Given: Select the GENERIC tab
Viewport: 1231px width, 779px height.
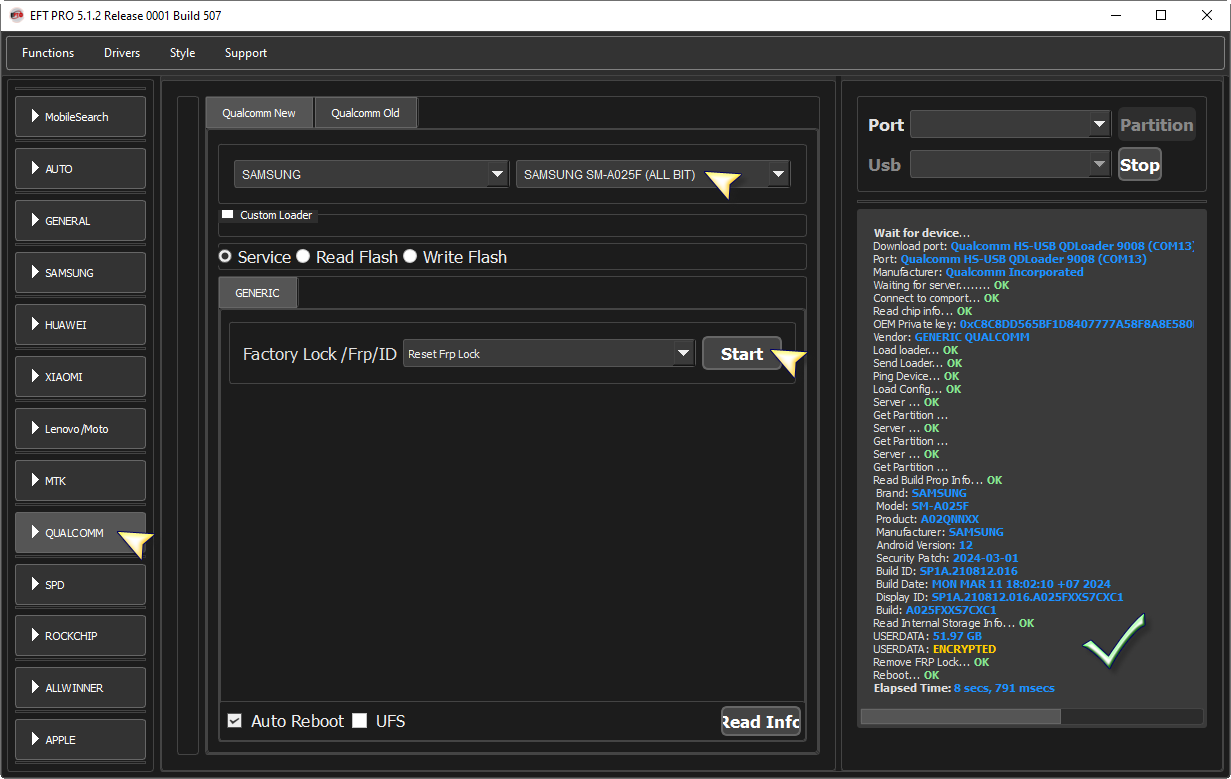Looking at the screenshot, I should pos(258,293).
